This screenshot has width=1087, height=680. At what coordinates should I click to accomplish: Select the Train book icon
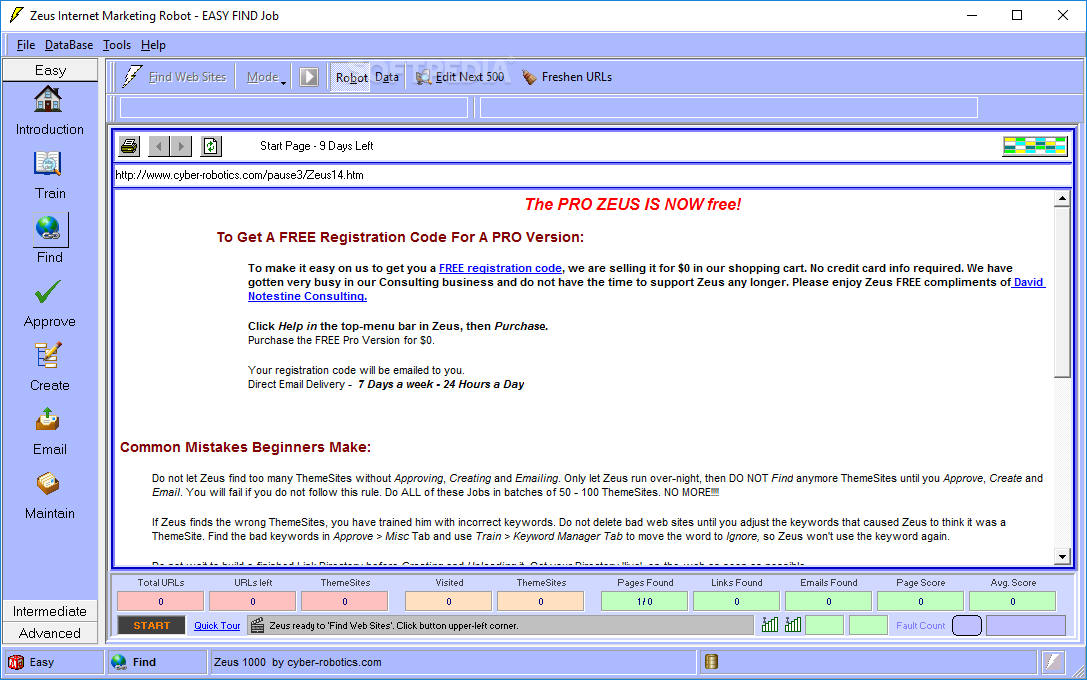48,164
